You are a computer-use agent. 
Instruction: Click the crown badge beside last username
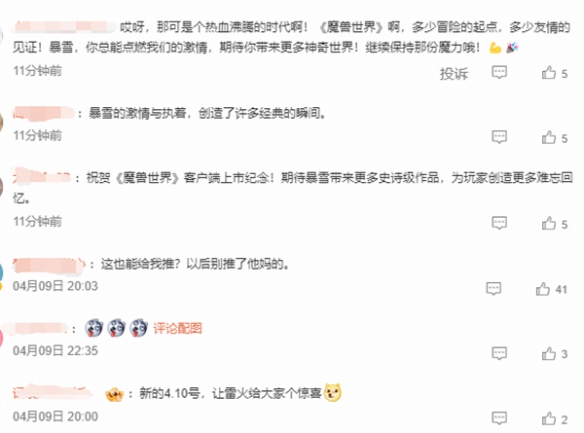[x=114, y=394]
